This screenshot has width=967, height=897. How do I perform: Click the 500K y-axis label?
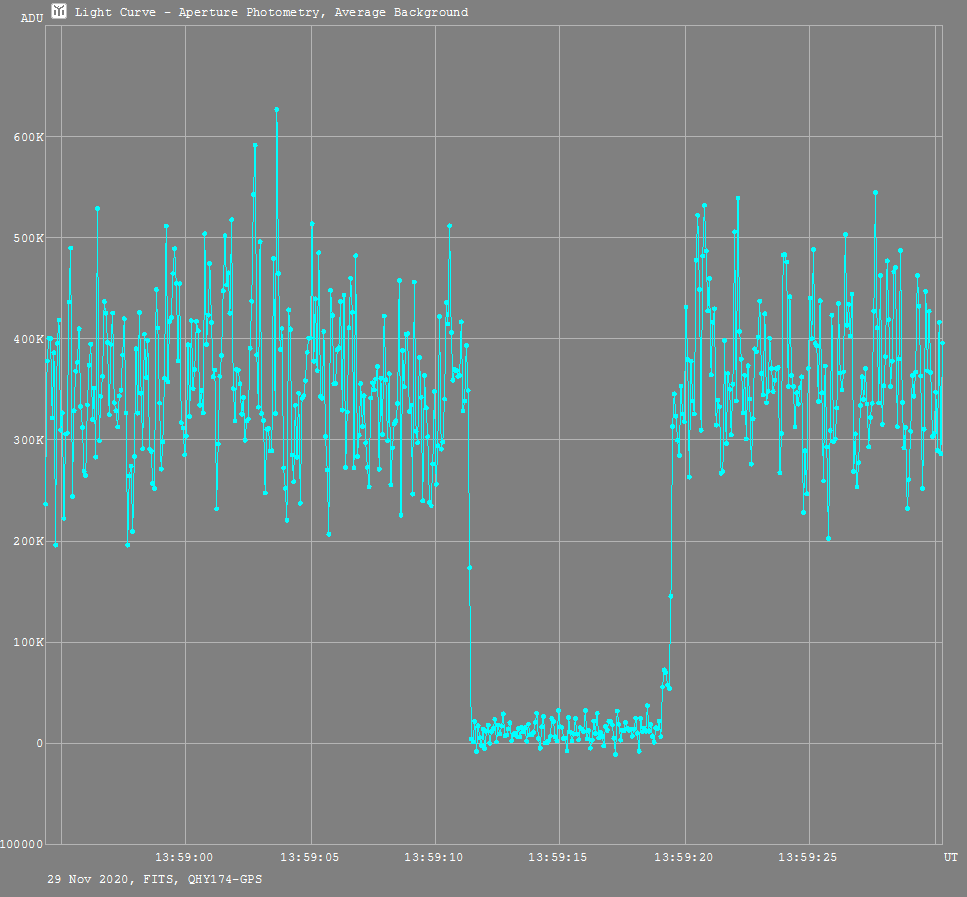(x=28, y=238)
